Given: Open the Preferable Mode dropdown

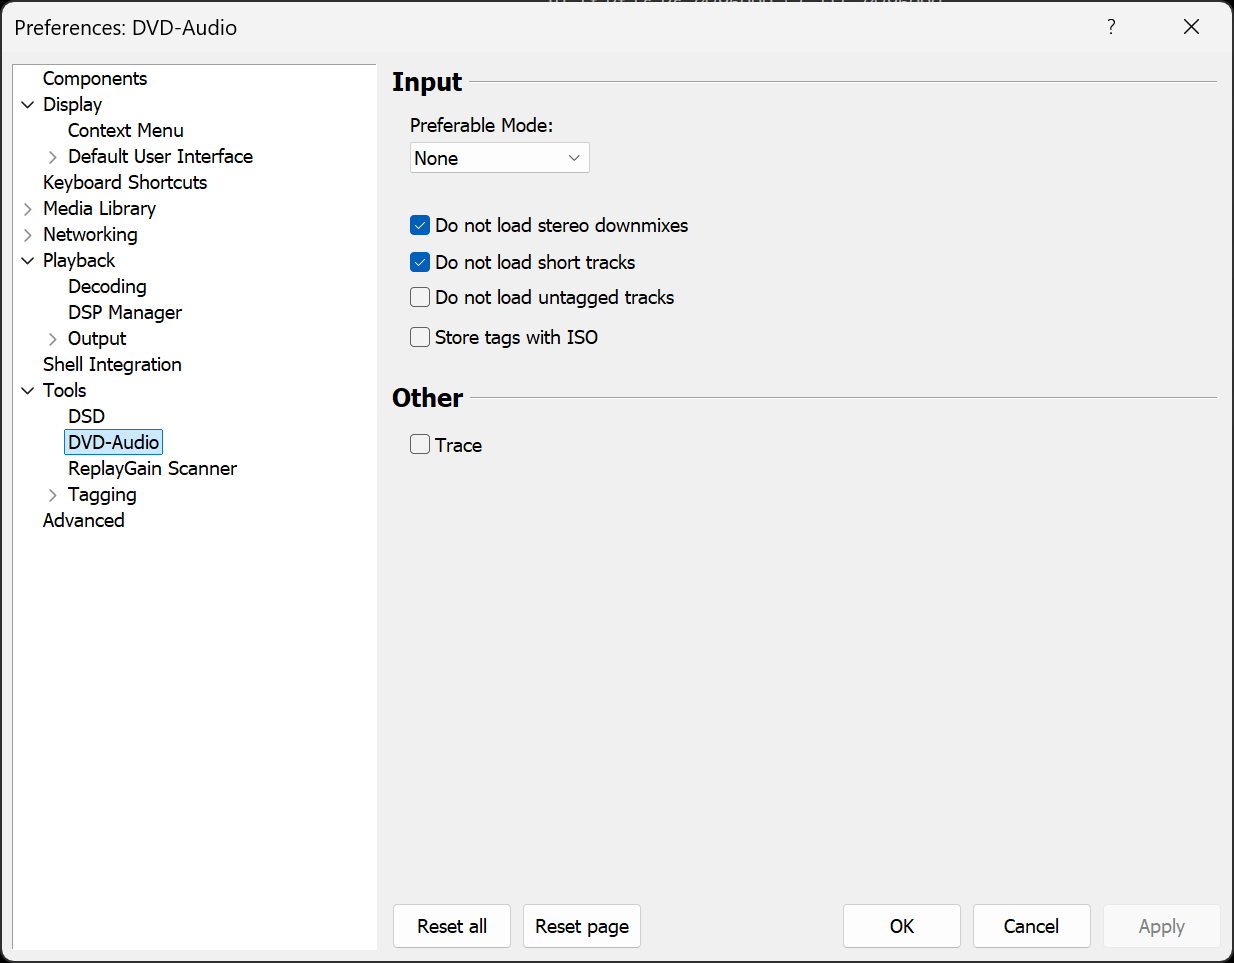Looking at the screenshot, I should point(500,158).
